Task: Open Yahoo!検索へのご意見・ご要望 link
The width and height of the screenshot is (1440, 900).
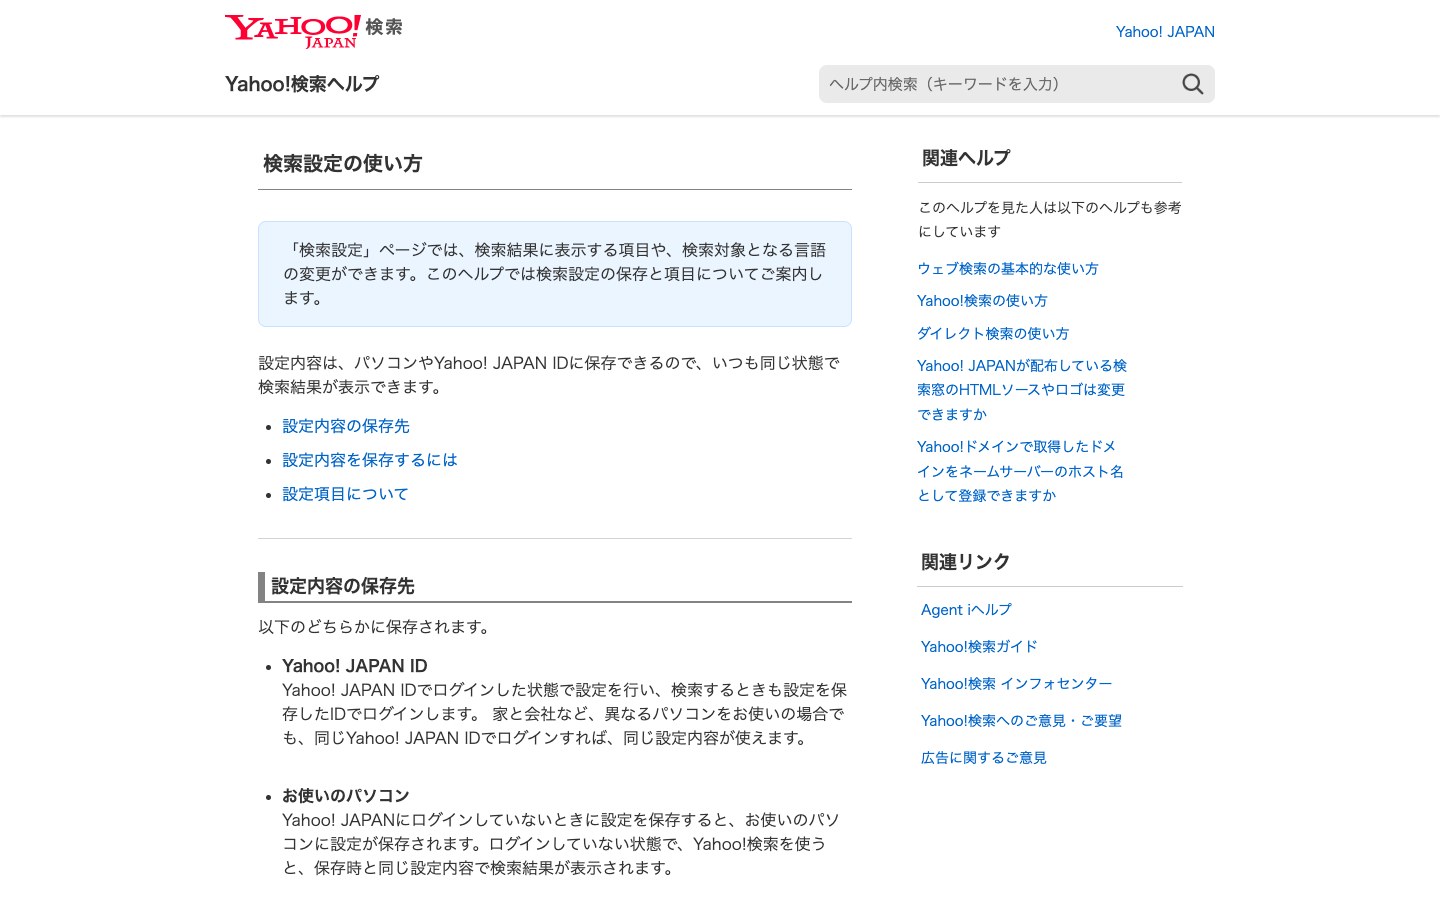Action: 1021,721
